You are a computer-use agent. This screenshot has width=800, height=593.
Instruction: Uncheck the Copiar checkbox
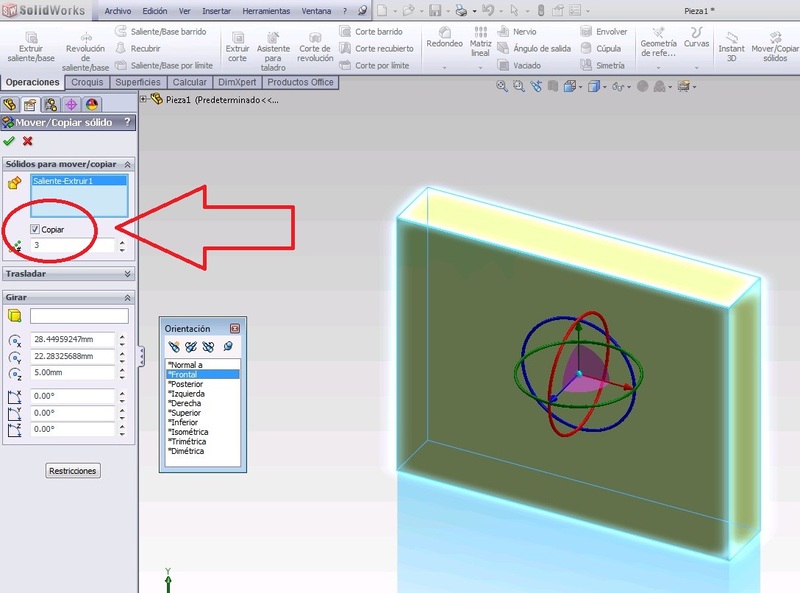pyautogui.click(x=36, y=229)
